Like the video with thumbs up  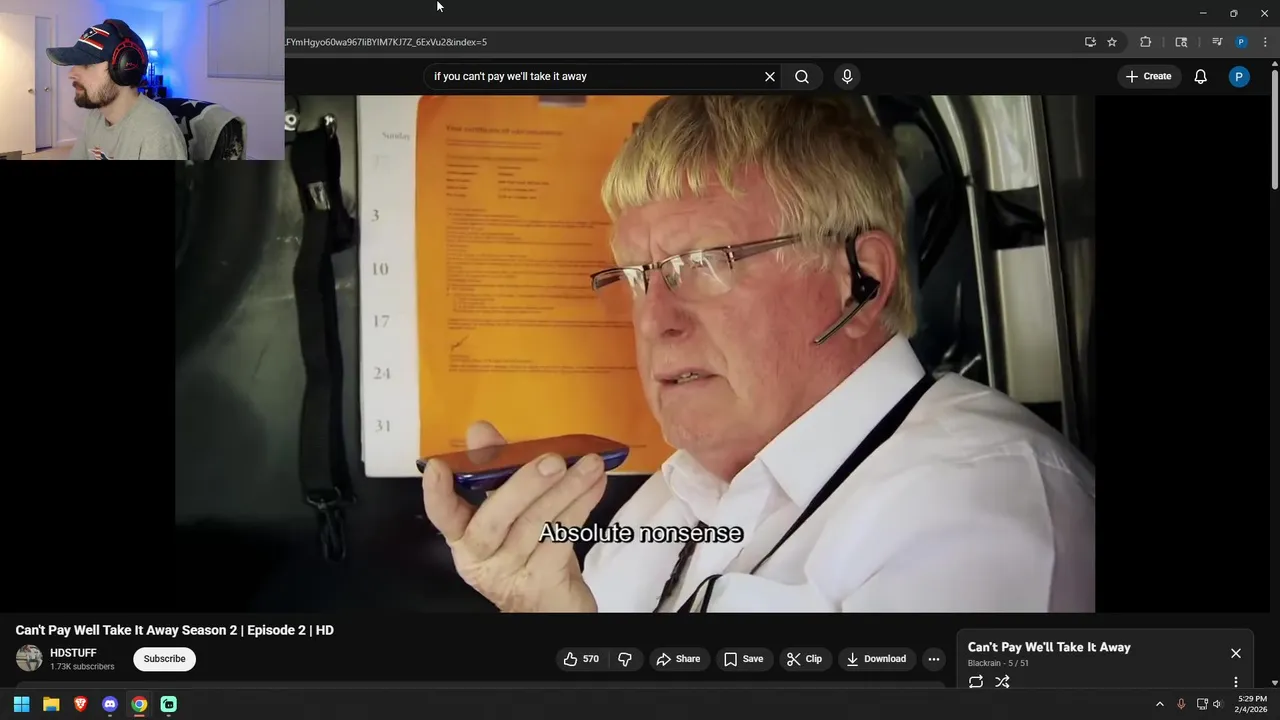click(x=581, y=659)
